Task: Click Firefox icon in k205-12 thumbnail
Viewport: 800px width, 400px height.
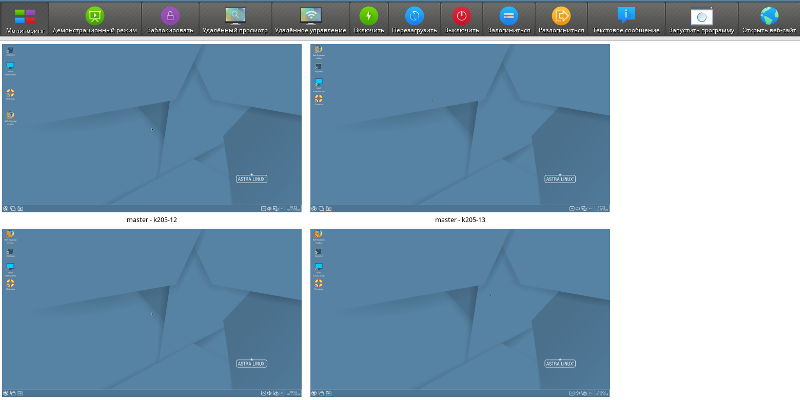Action: point(10,114)
